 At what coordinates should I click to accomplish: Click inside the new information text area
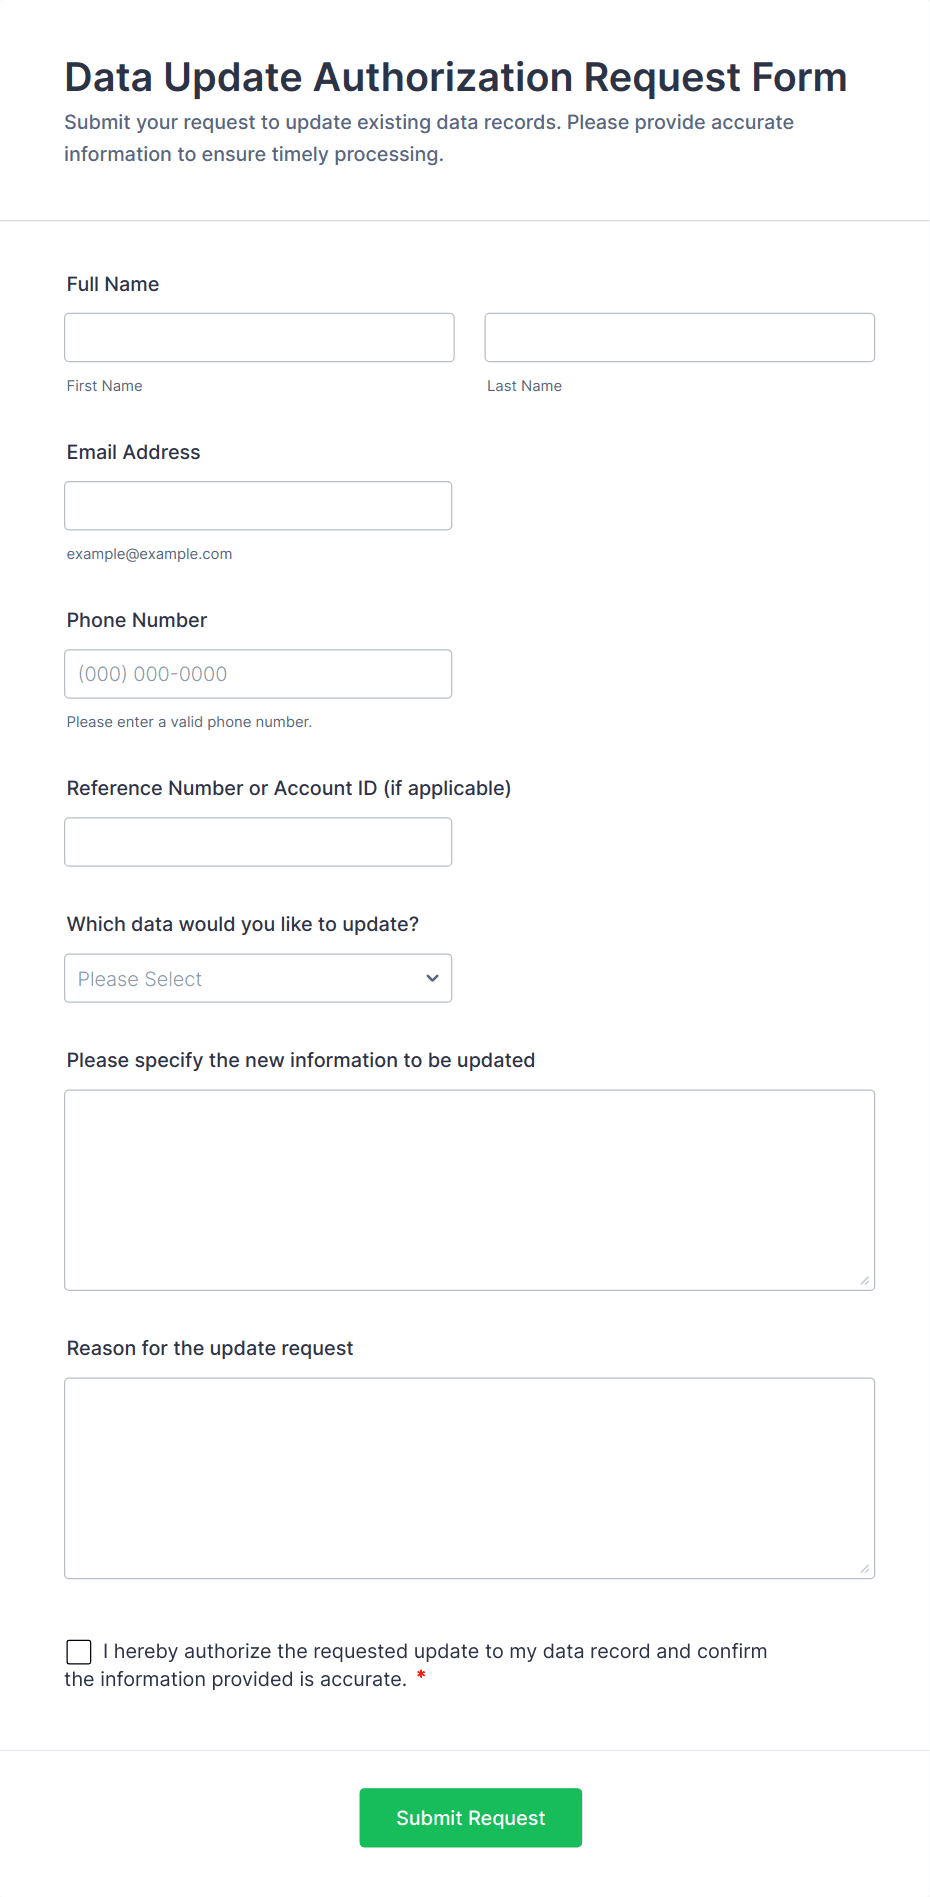469,1190
